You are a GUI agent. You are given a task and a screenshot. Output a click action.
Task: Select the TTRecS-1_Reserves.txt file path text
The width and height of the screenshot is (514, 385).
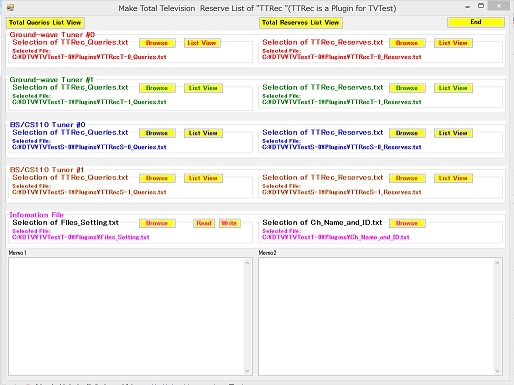pos(342,192)
